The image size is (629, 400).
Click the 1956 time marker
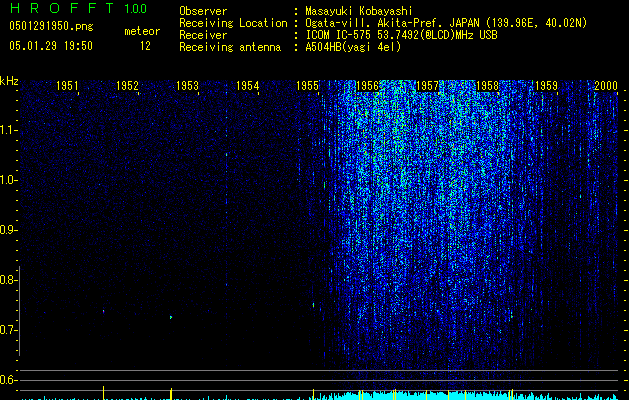(367, 85)
